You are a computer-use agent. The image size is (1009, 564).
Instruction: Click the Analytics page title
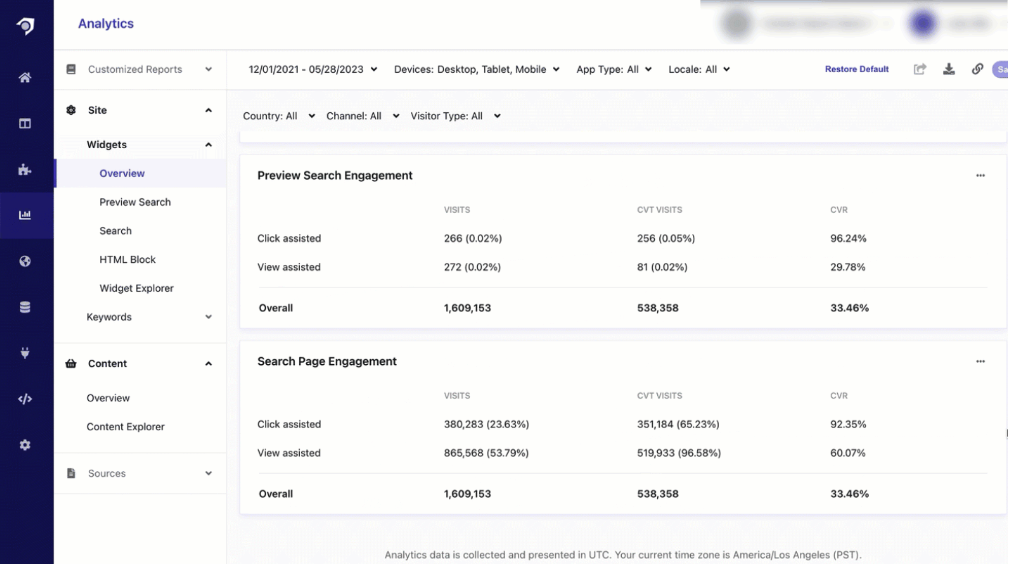pos(106,24)
